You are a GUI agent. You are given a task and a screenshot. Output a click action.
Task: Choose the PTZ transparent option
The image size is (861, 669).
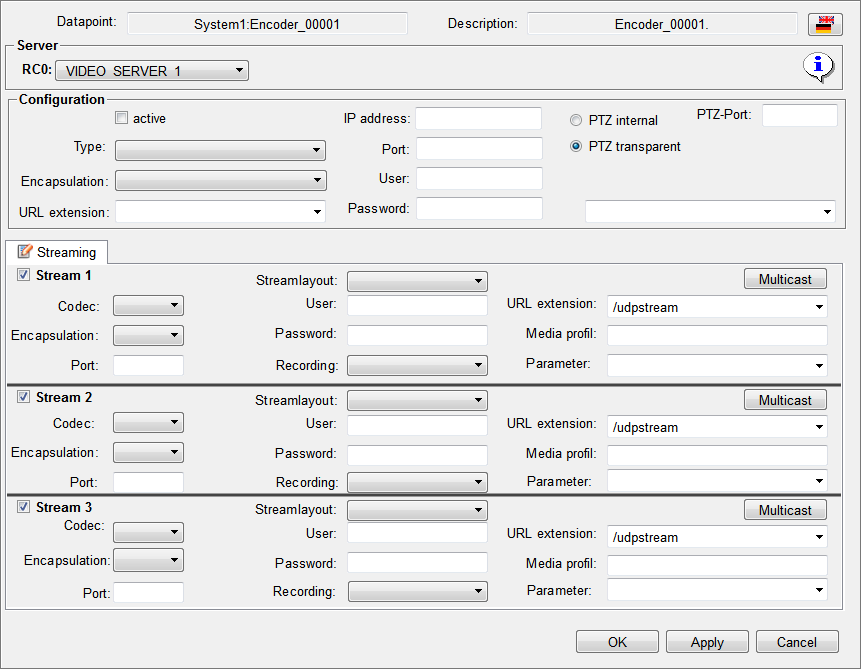[x=575, y=146]
